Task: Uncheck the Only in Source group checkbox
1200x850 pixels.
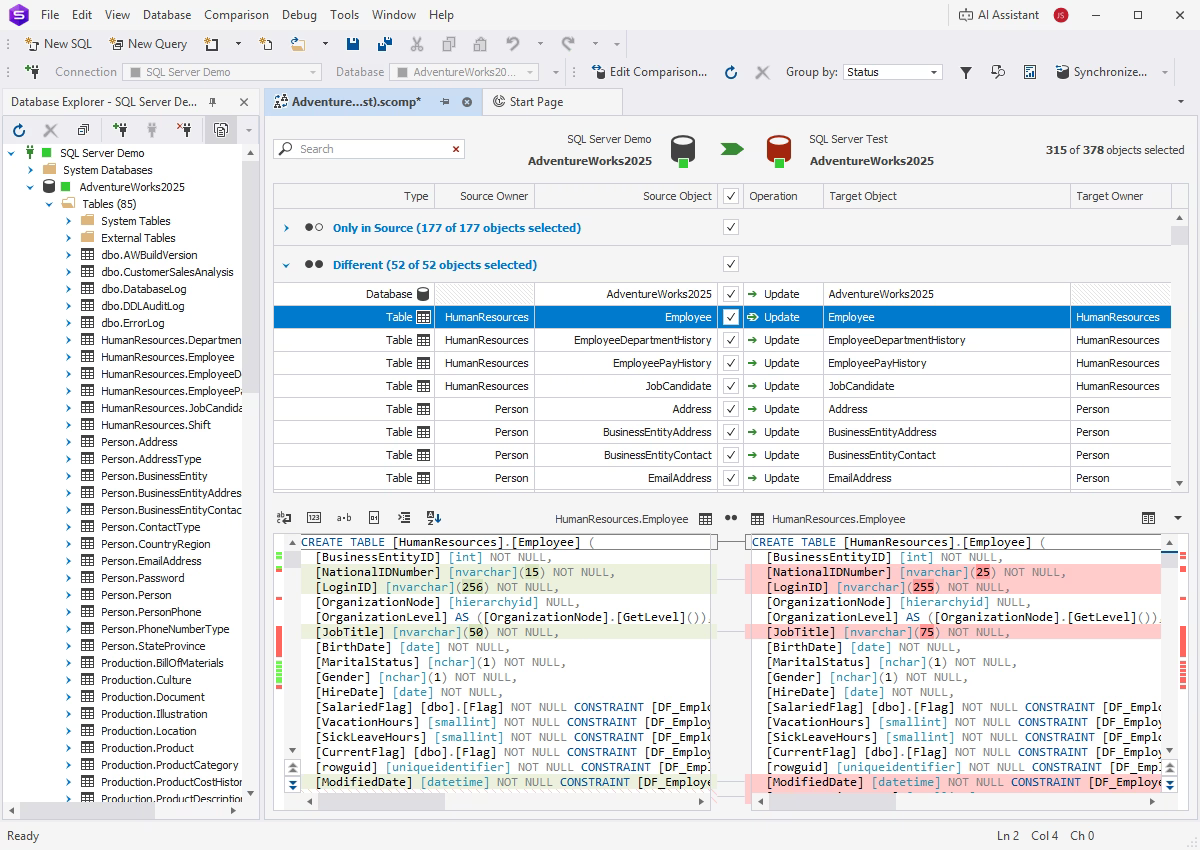Action: coord(731,228)
